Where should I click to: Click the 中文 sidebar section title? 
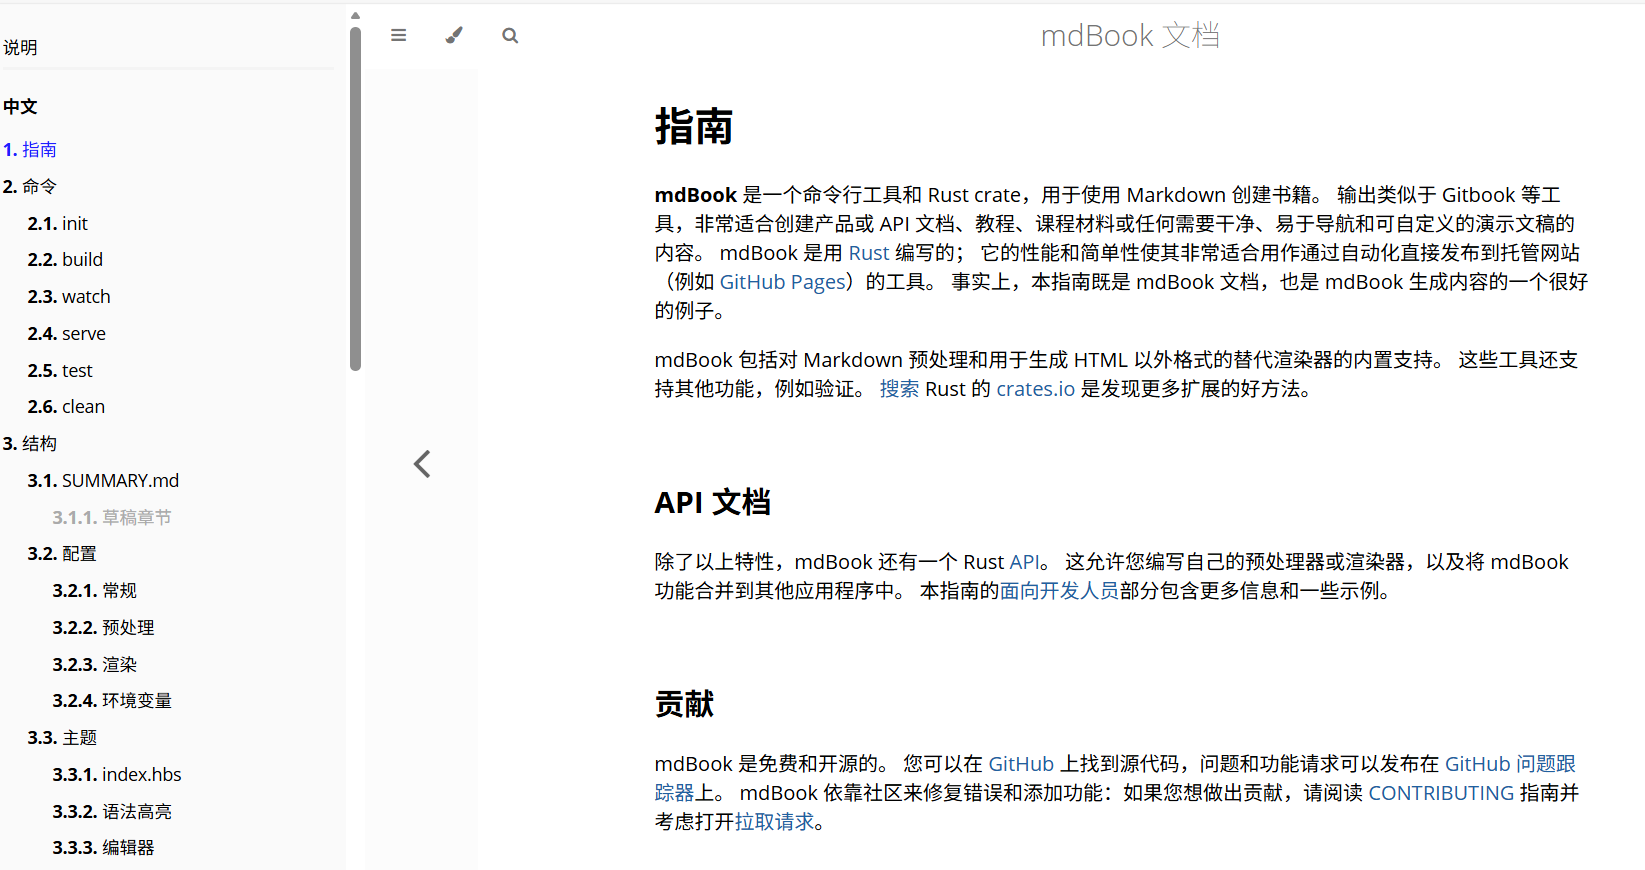coord(20,106)
